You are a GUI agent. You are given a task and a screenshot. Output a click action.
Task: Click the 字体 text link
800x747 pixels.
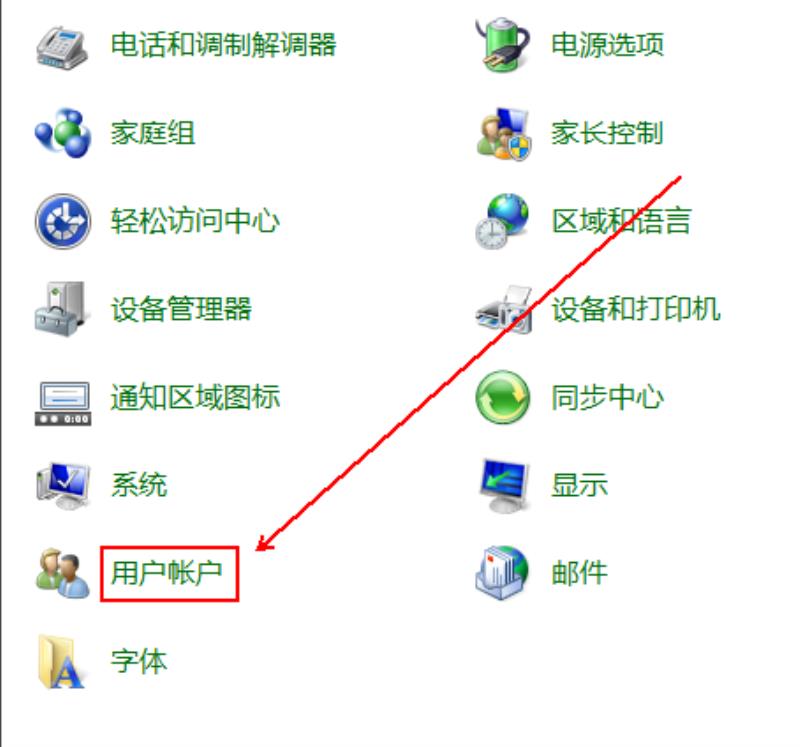139,661
